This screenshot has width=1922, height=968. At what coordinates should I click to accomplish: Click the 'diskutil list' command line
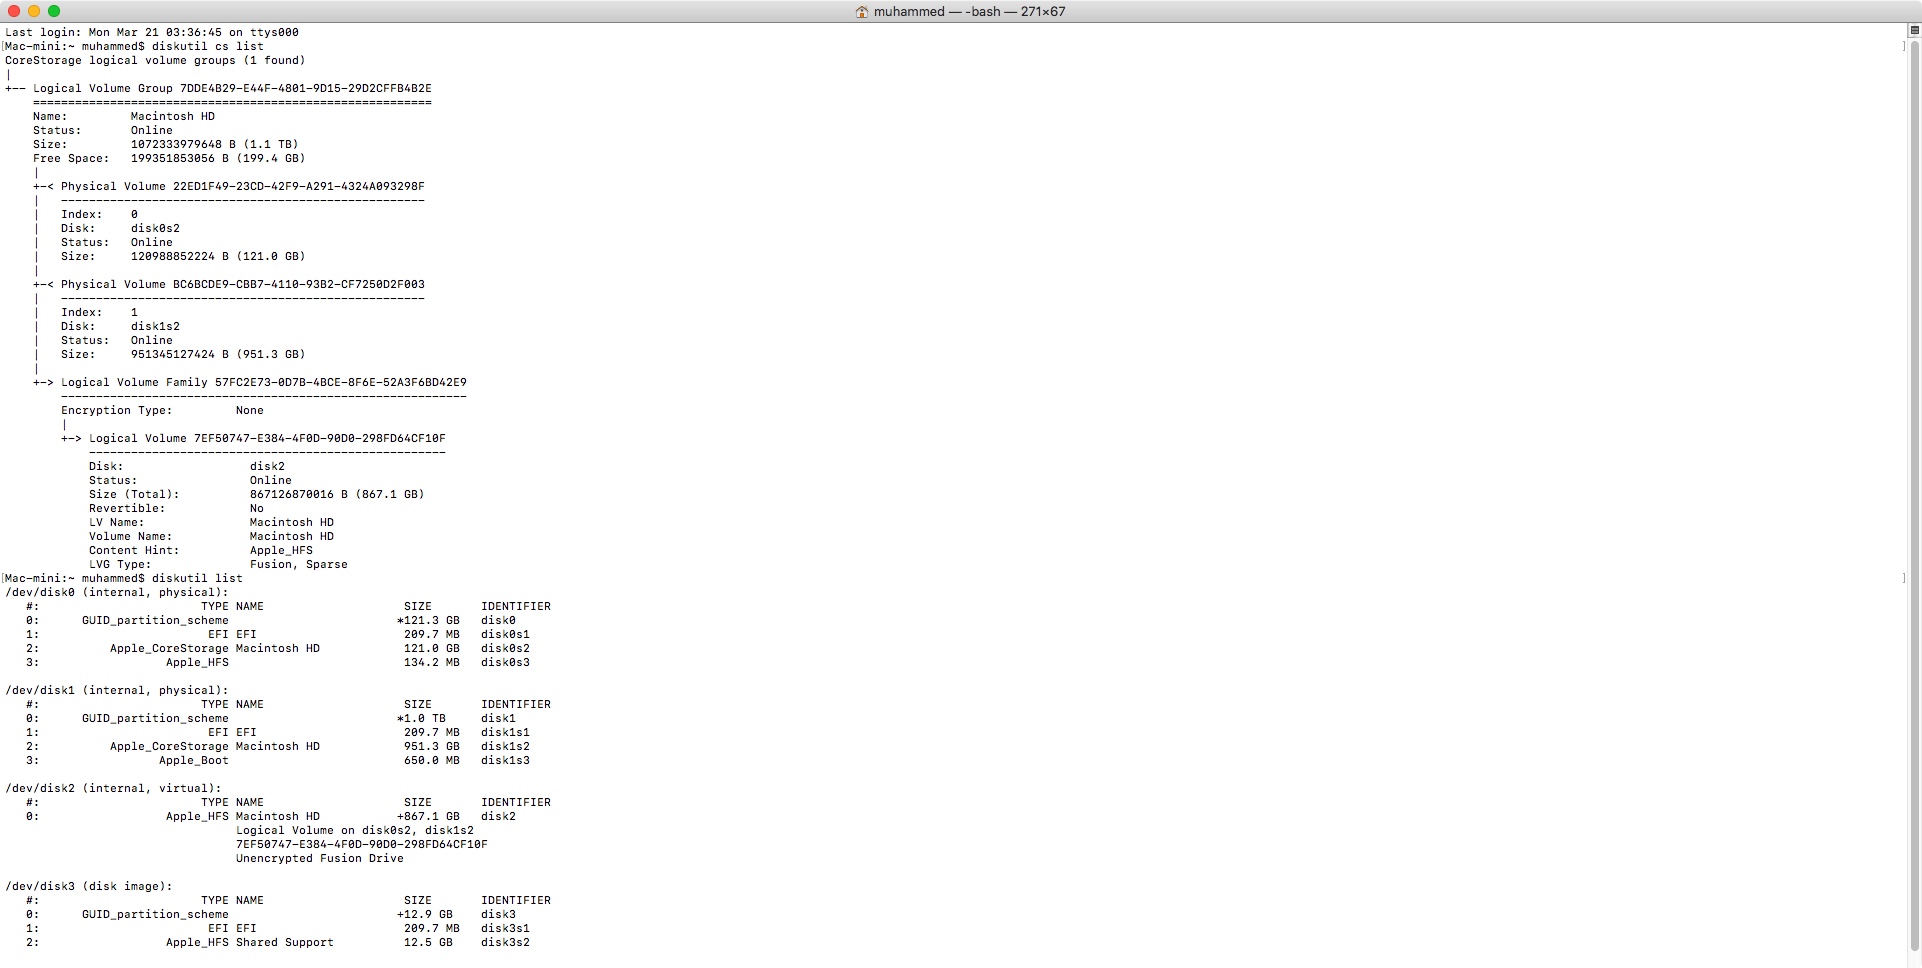(x=197, y=578)
